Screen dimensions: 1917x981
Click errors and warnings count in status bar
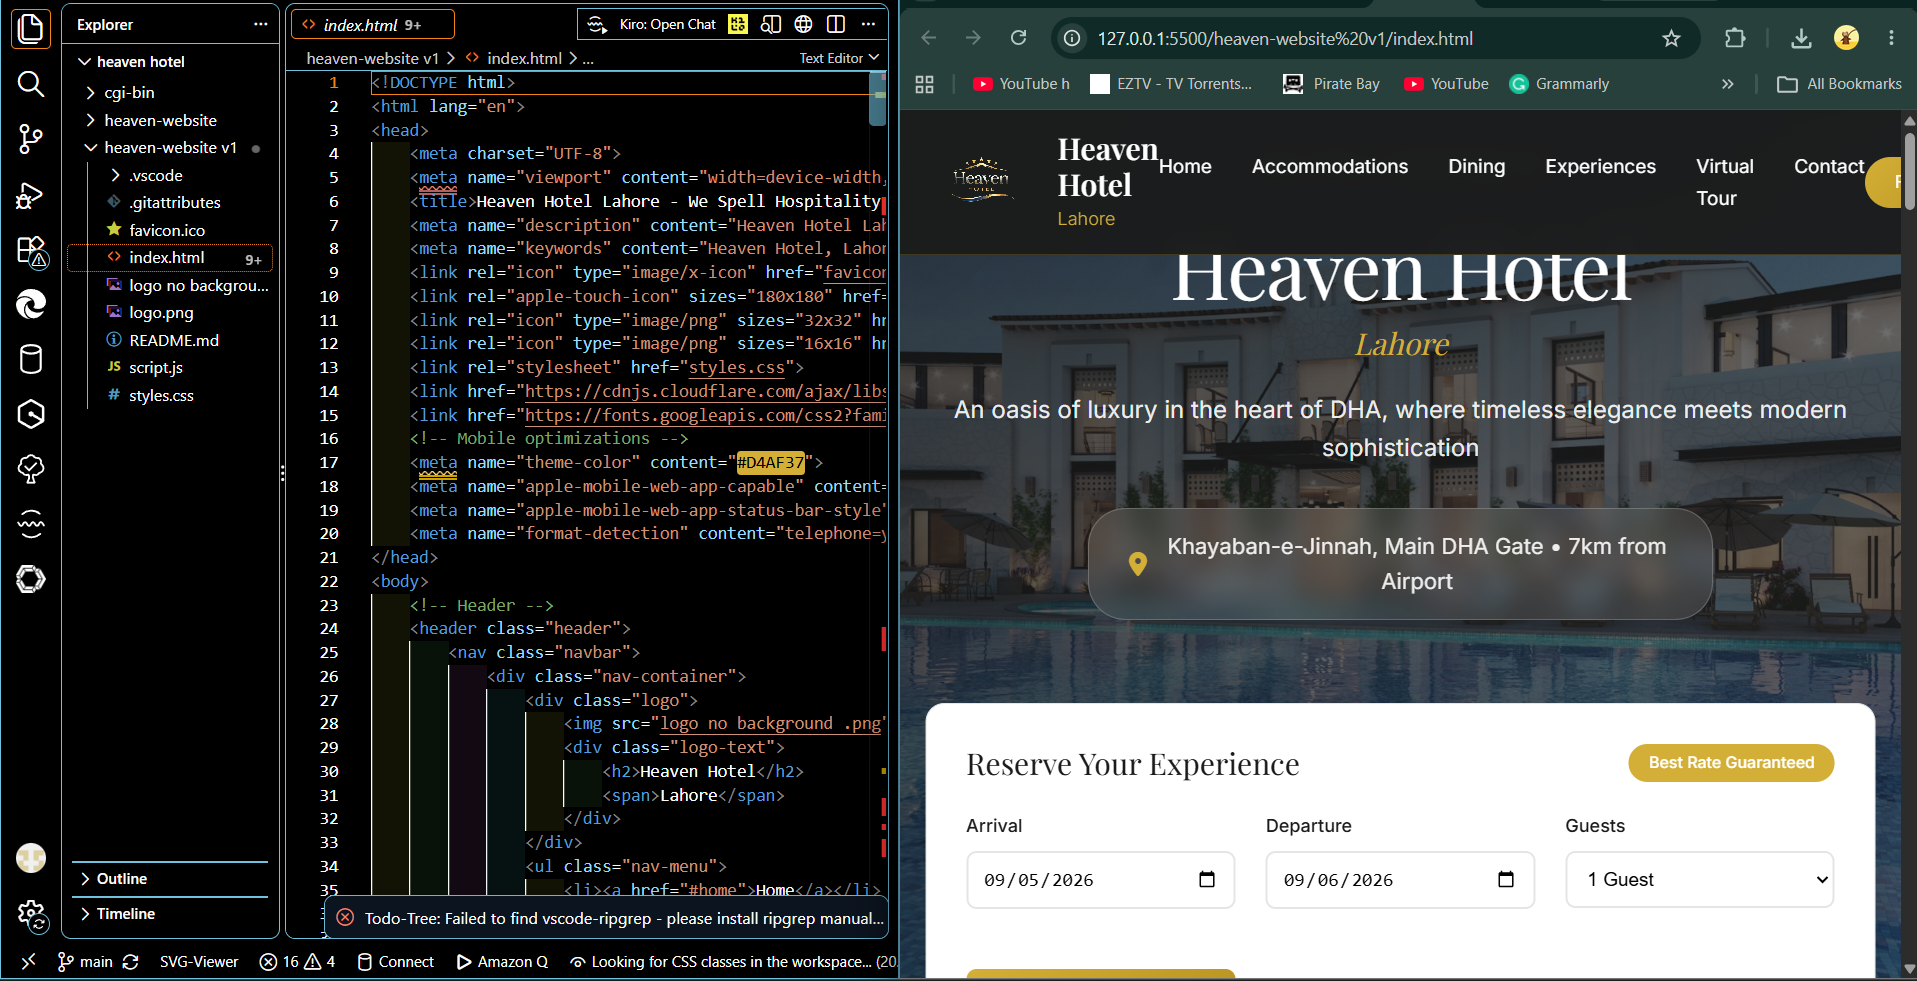pyautogui.click(x=297, y=961)
